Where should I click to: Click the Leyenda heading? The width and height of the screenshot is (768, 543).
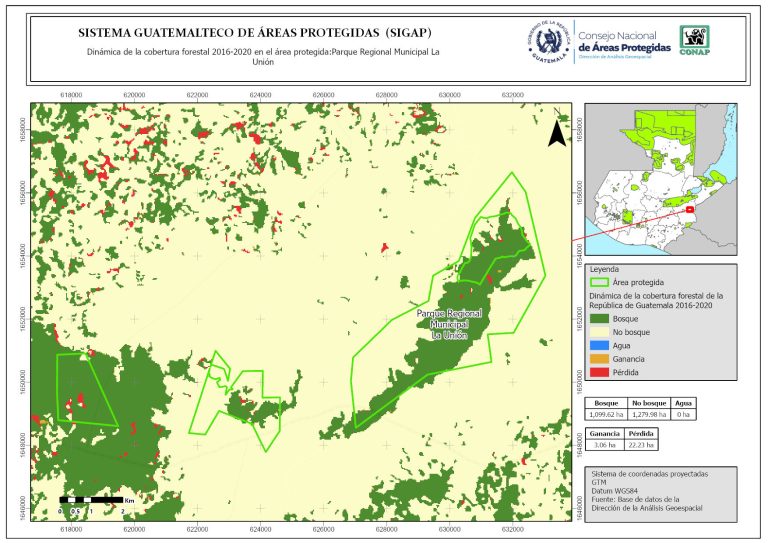click(608, 269)
